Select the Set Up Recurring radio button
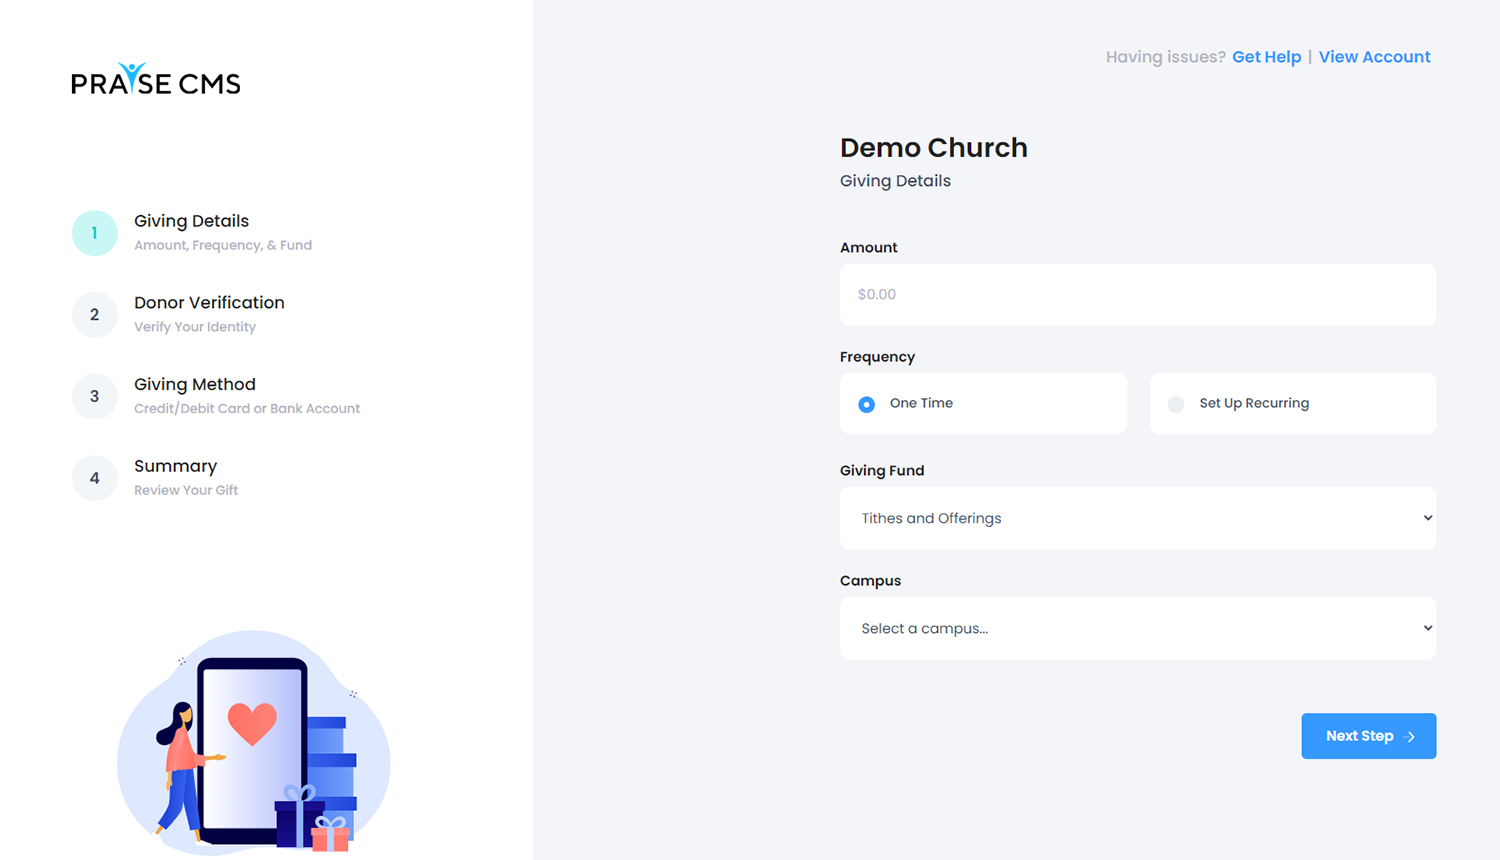1500x860 pixels. [1176, 404]
